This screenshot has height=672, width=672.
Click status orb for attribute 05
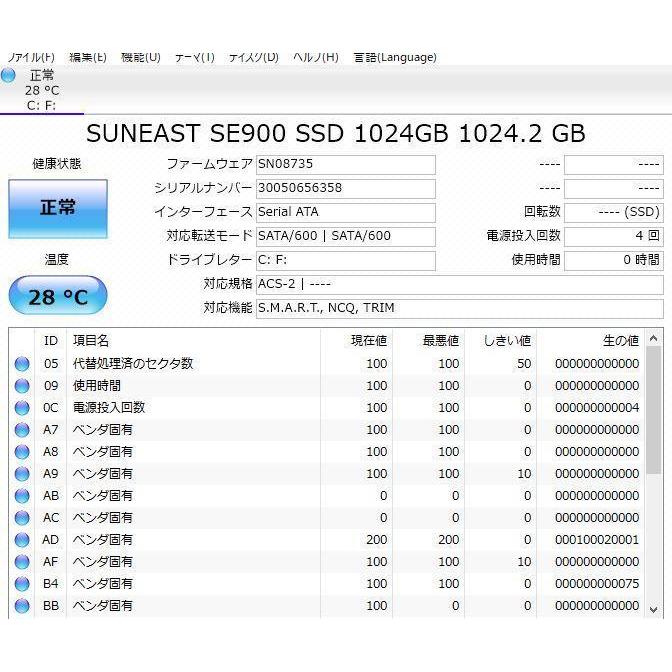coord(22,364)
